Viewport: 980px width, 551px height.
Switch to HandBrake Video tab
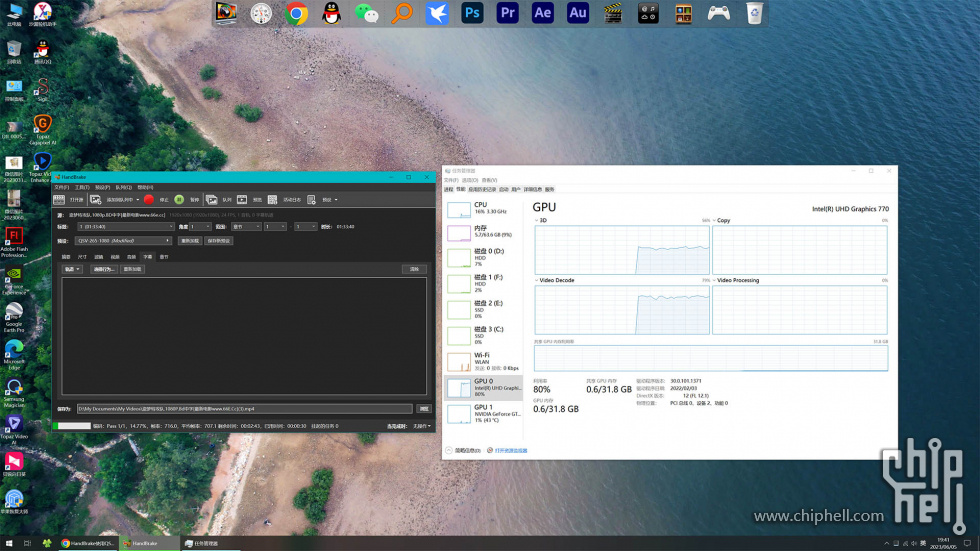(115, 257)
